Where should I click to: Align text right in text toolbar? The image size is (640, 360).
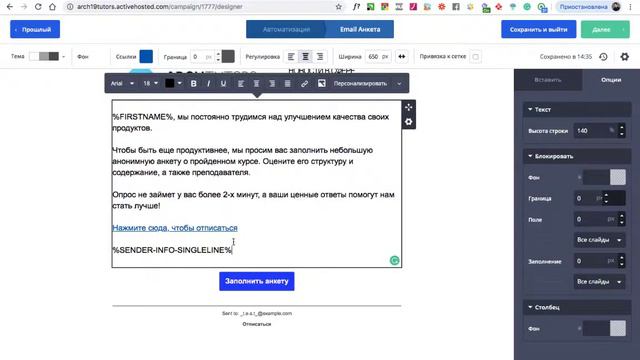tap(272, 84)
